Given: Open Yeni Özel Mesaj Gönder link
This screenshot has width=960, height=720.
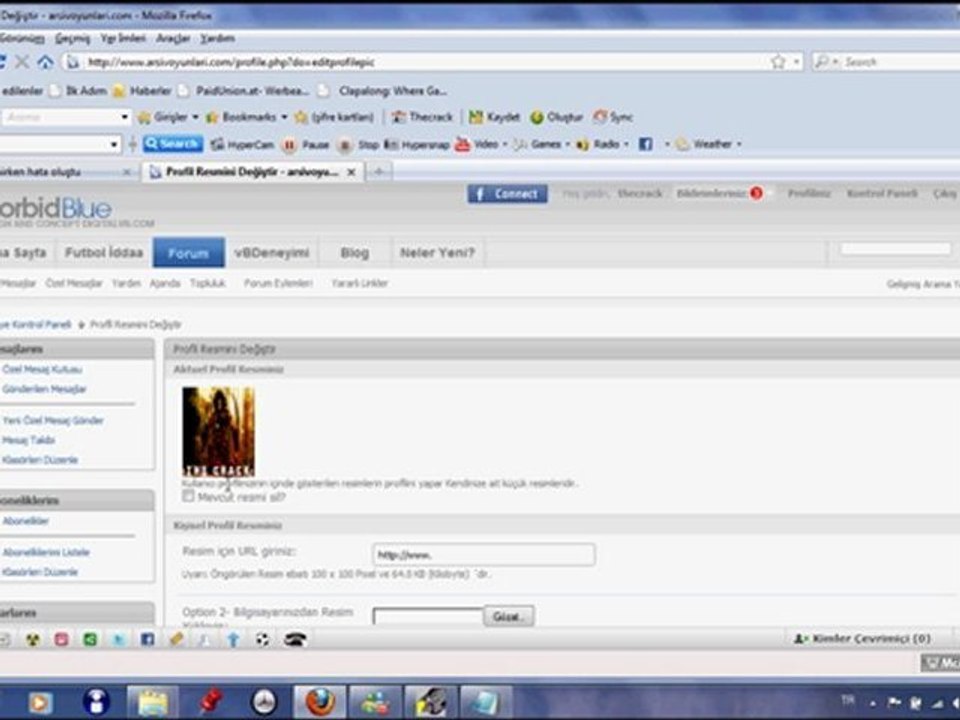Looking at the screenshot, I should click(53, 421).
